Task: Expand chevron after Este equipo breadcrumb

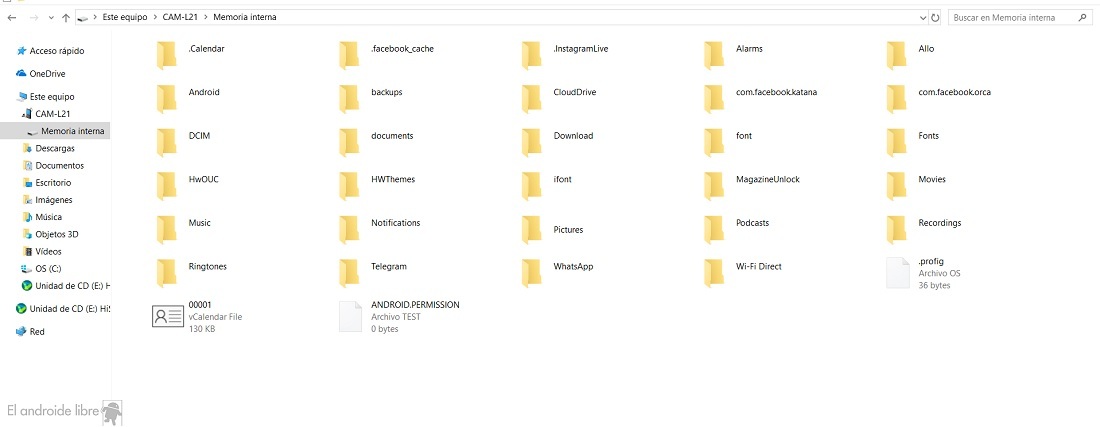Action: (x=155, y=18)
